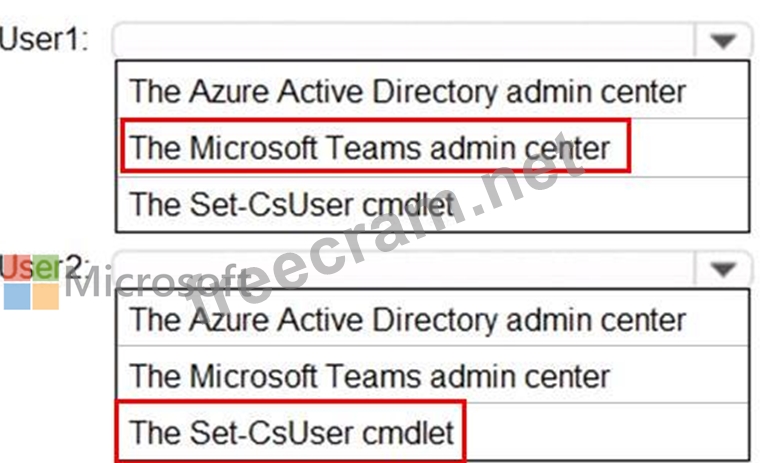The image size is (769, 463).
Task: Click the User1 label text
Action: point(46,40)
